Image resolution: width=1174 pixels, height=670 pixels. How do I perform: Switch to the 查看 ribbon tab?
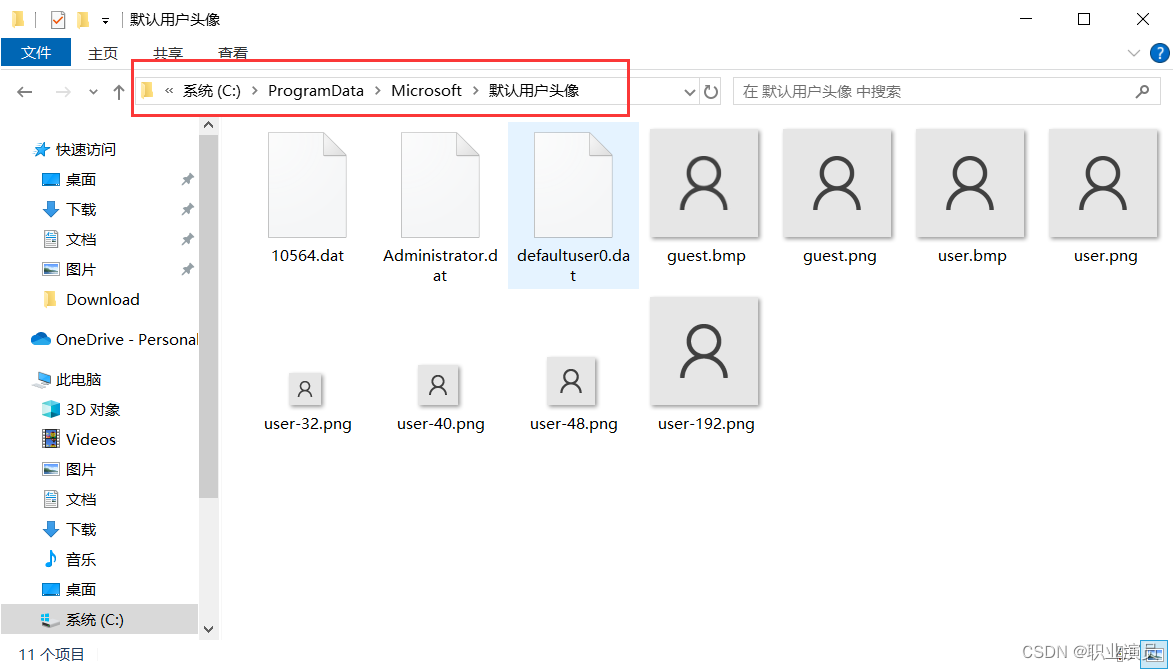click(x=233, y=53)
